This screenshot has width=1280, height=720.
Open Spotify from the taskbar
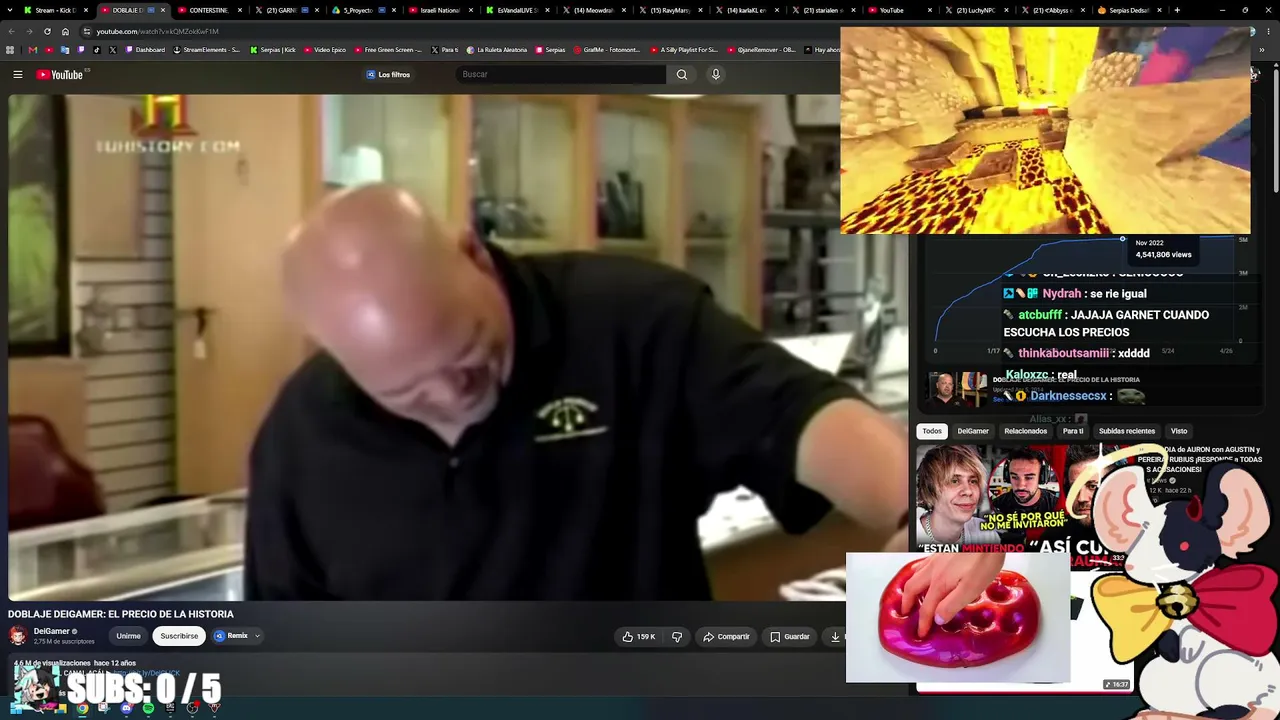[148, 708]
